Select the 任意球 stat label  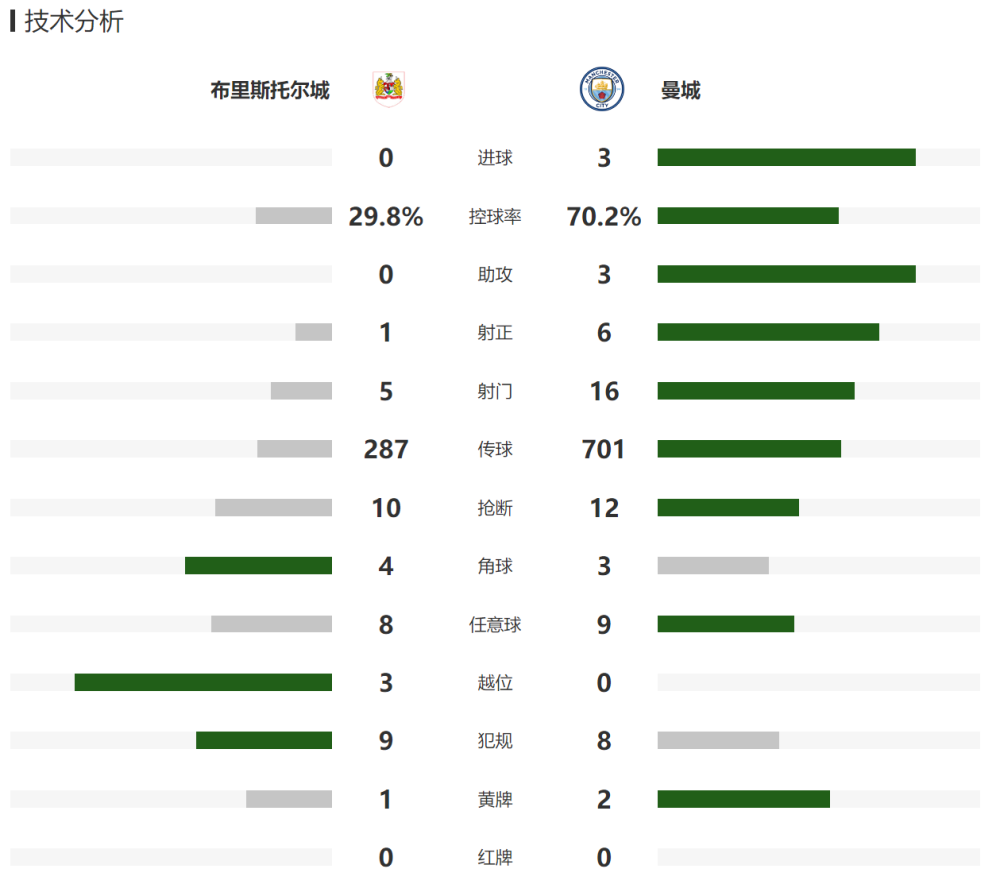pos(495,625)
